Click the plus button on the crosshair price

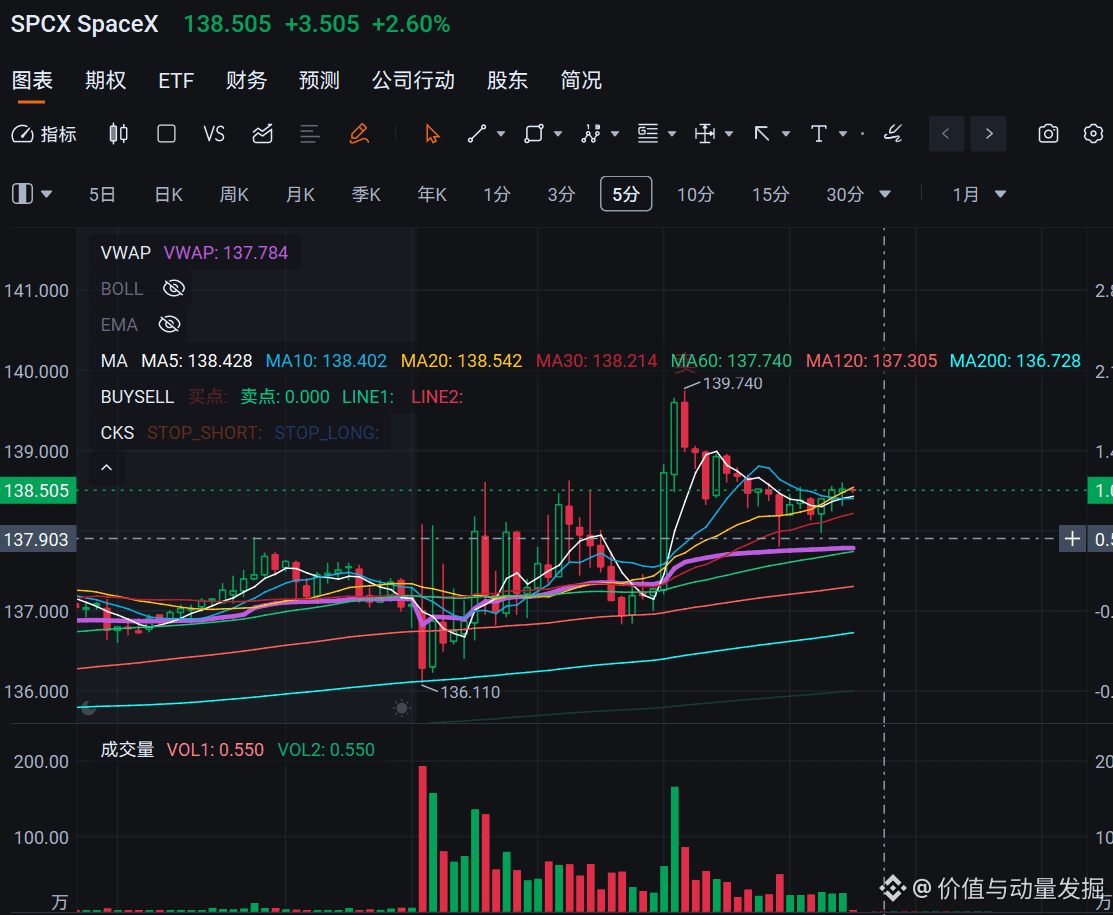click(1072, 539)
